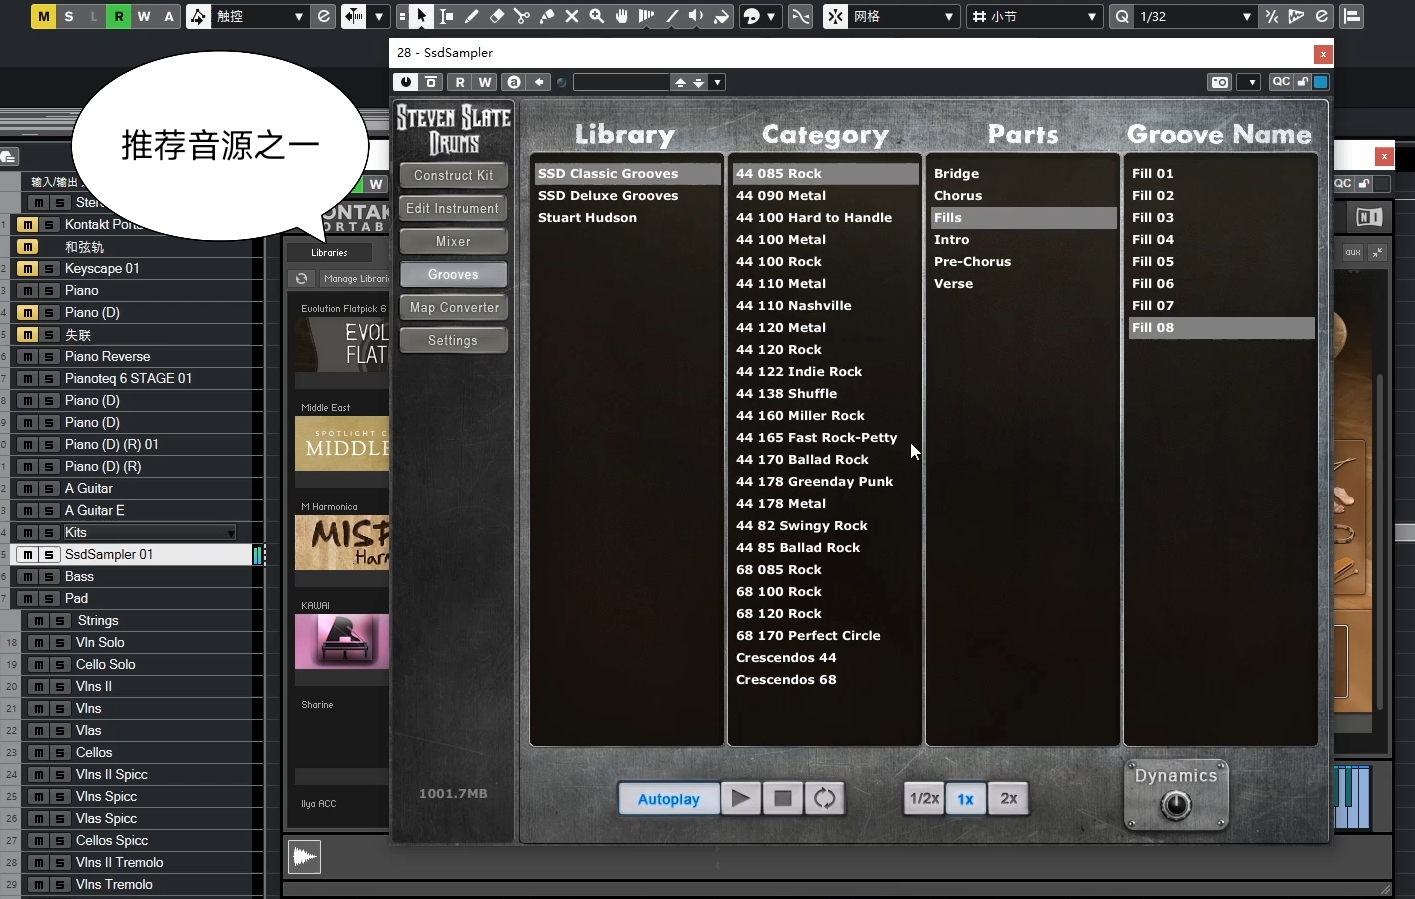Open the auto-scroll dropdown arrow

379,16
